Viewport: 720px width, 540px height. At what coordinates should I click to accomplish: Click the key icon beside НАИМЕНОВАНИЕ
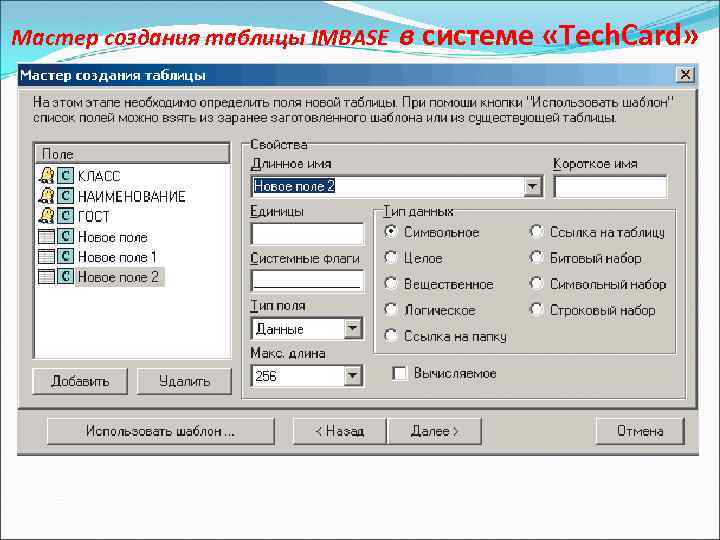click(x=46, y=196)
